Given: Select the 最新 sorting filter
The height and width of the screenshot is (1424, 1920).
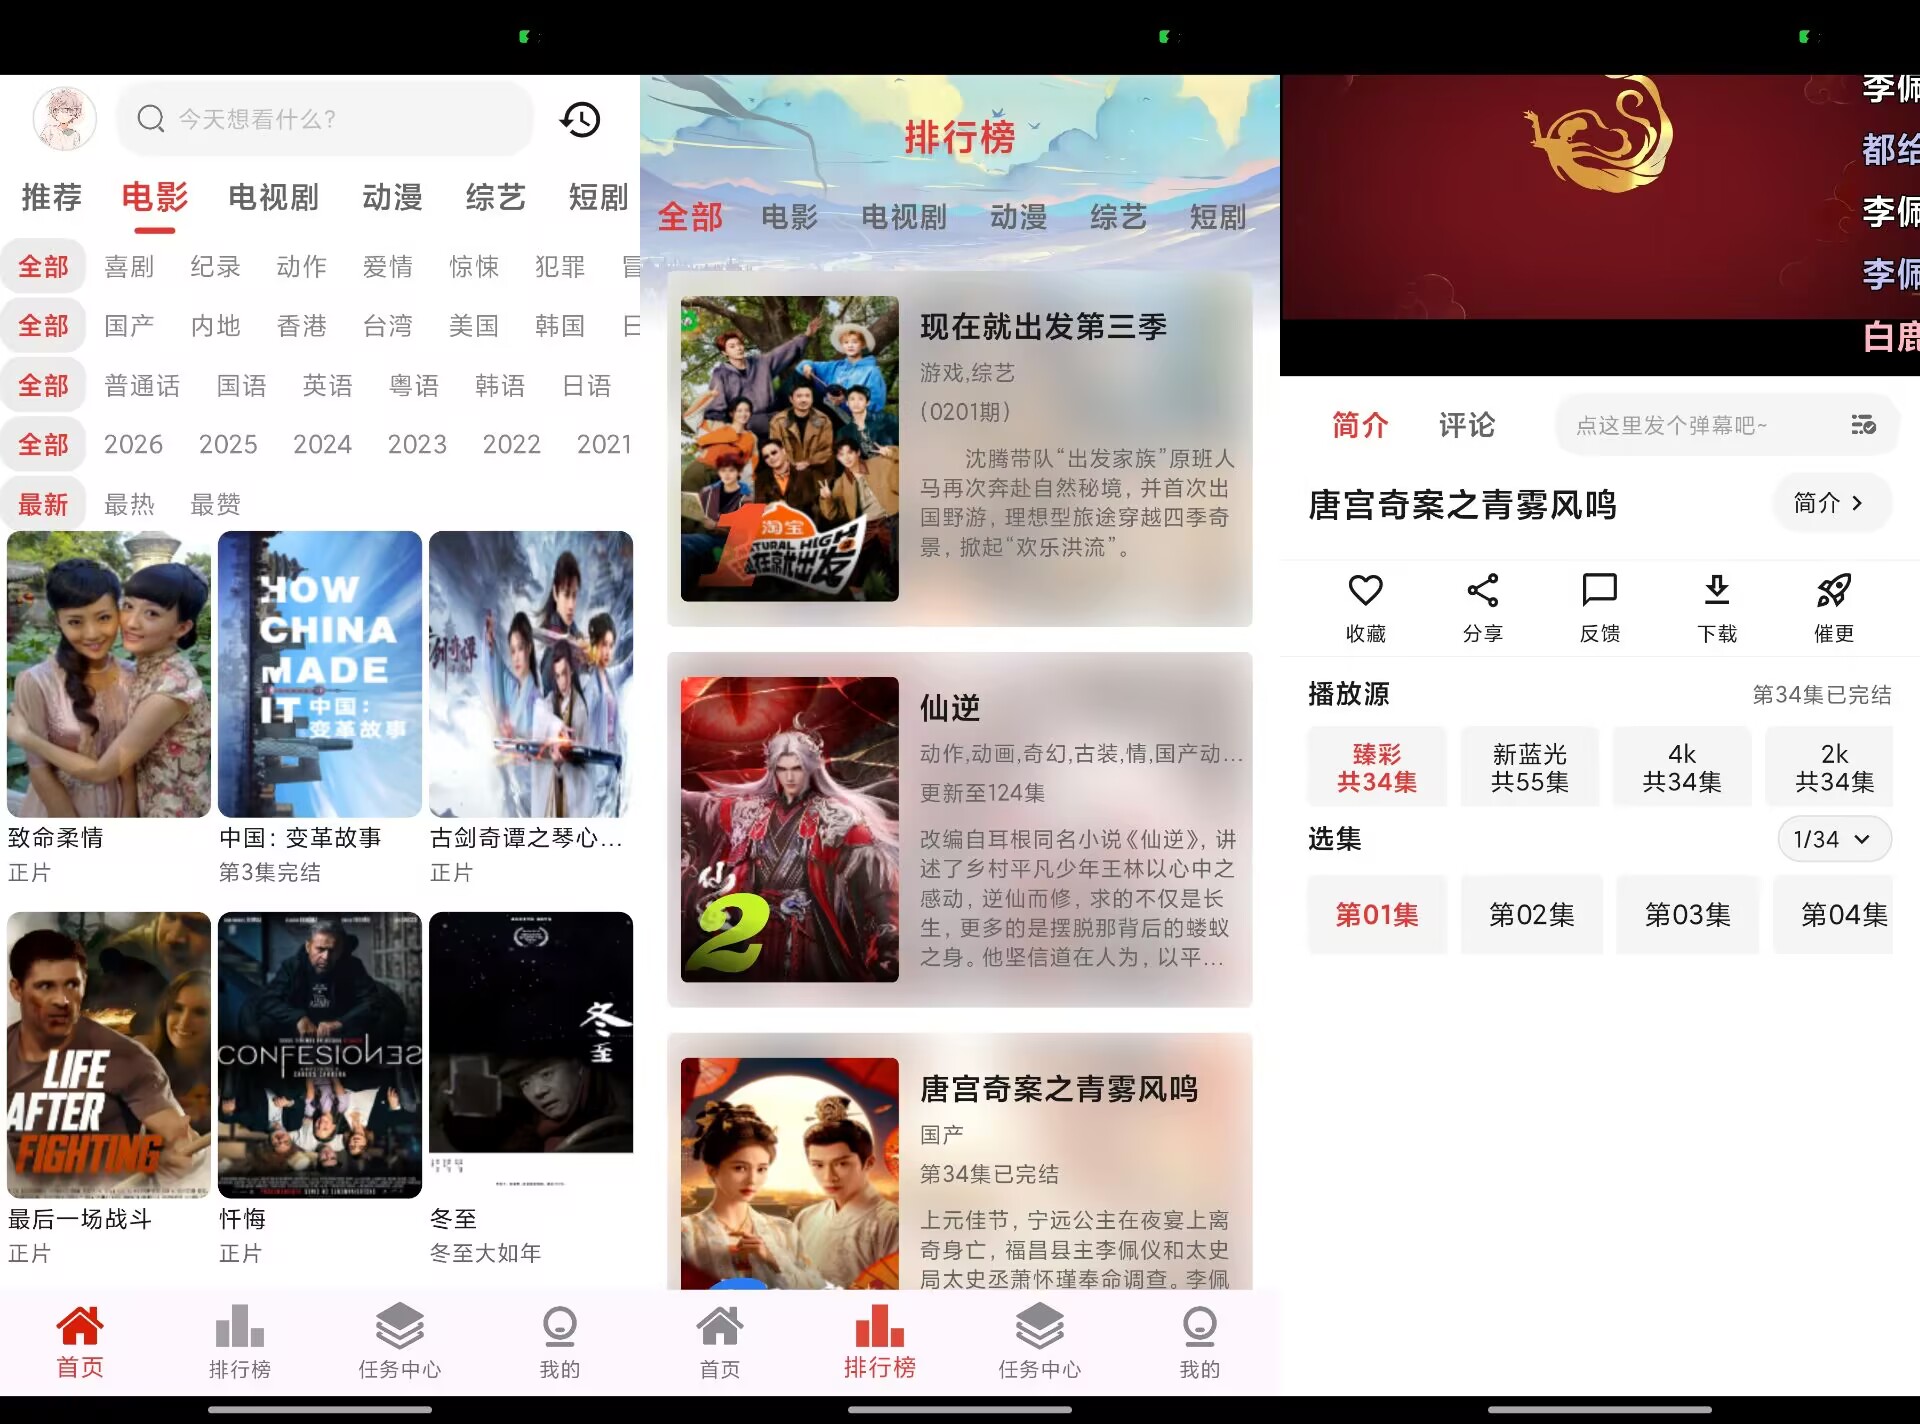Looking at the screenshot, I should click(43, 503).
